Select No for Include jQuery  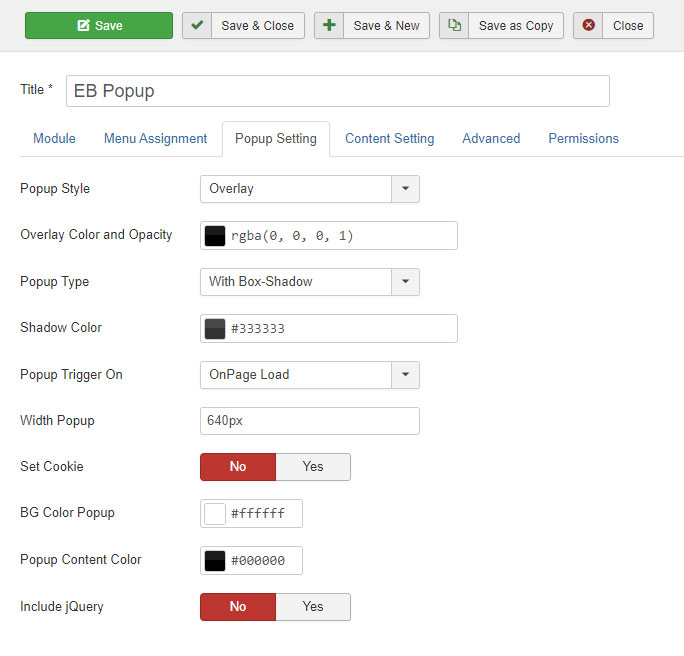click(238, 607)
